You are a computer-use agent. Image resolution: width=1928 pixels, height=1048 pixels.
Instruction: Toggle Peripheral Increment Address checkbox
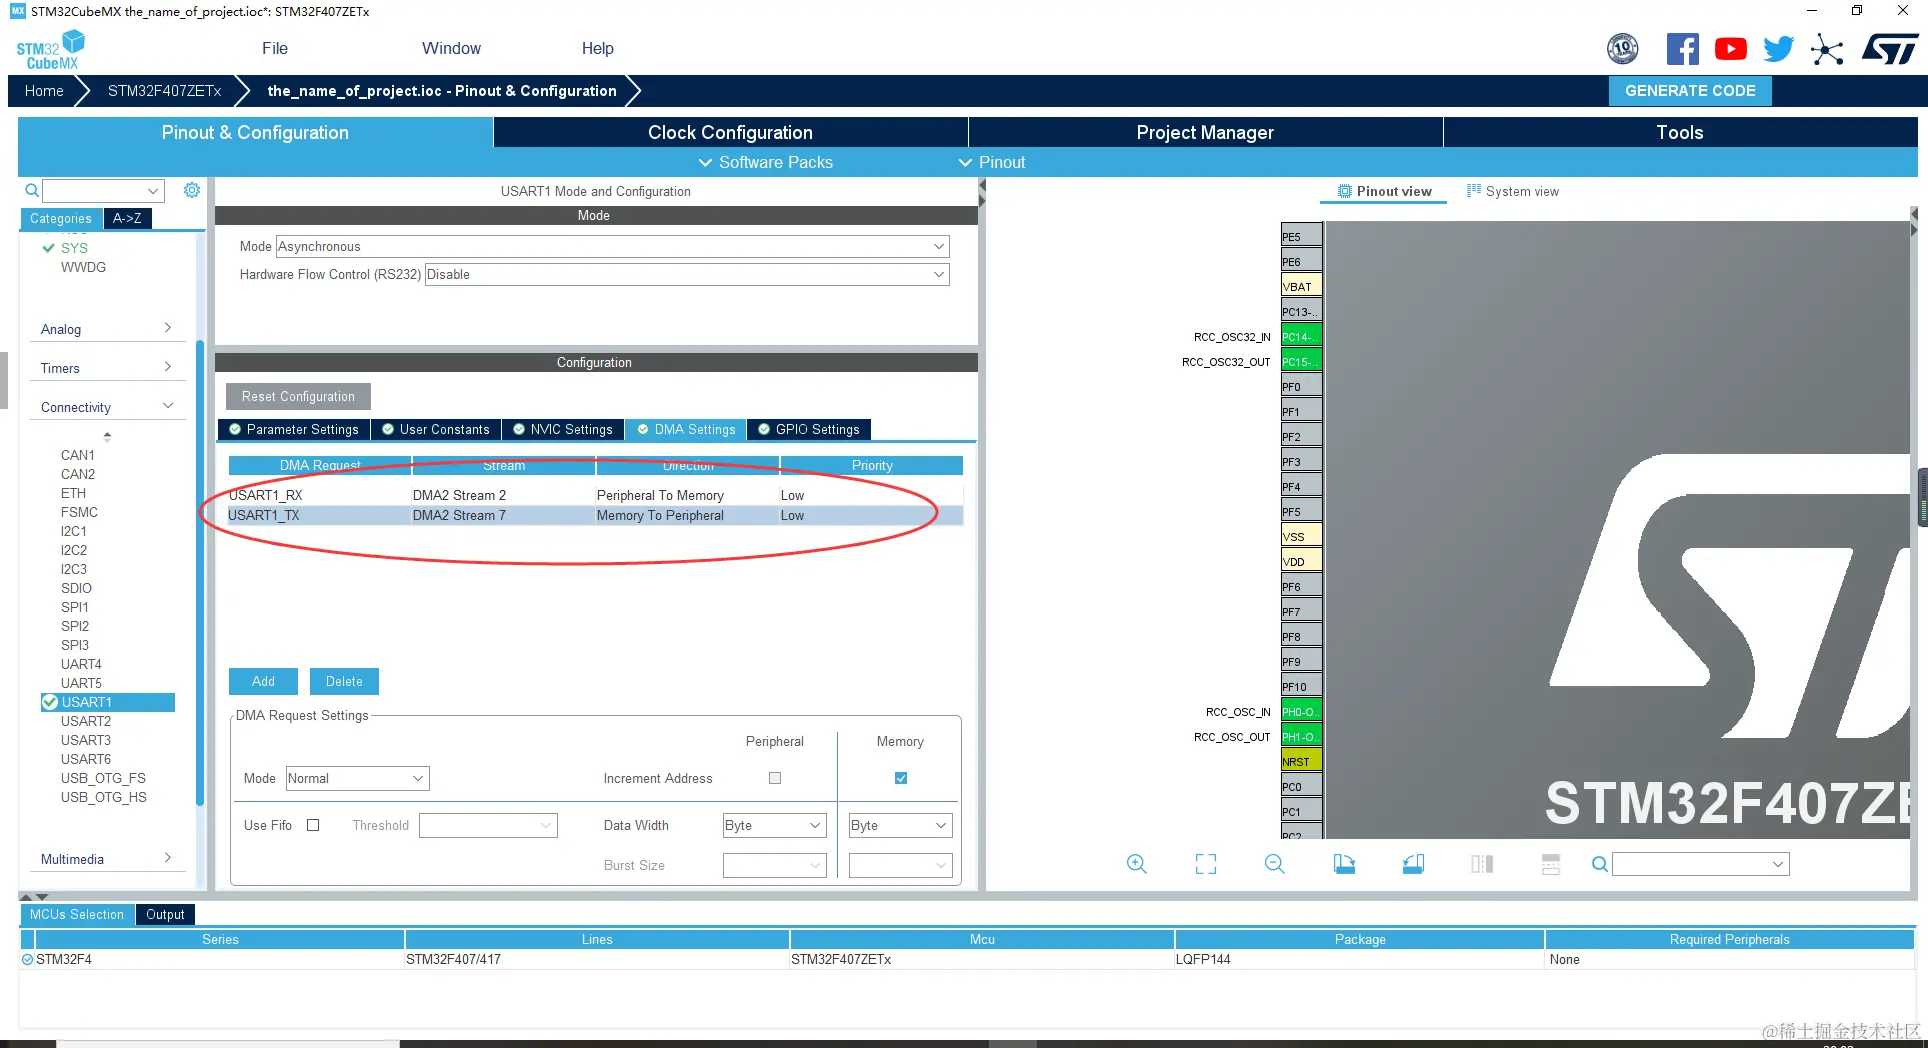pos(775,778)
